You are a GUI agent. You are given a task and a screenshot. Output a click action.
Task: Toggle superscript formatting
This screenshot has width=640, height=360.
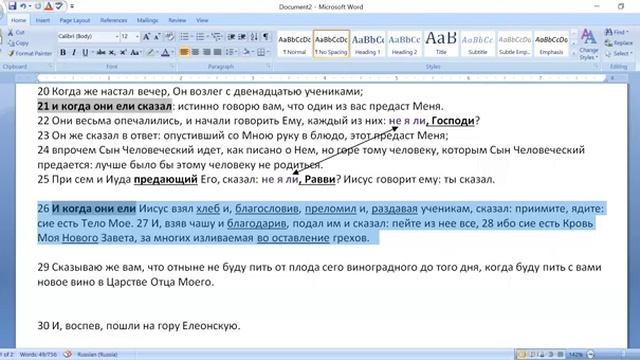pos(123,52)
